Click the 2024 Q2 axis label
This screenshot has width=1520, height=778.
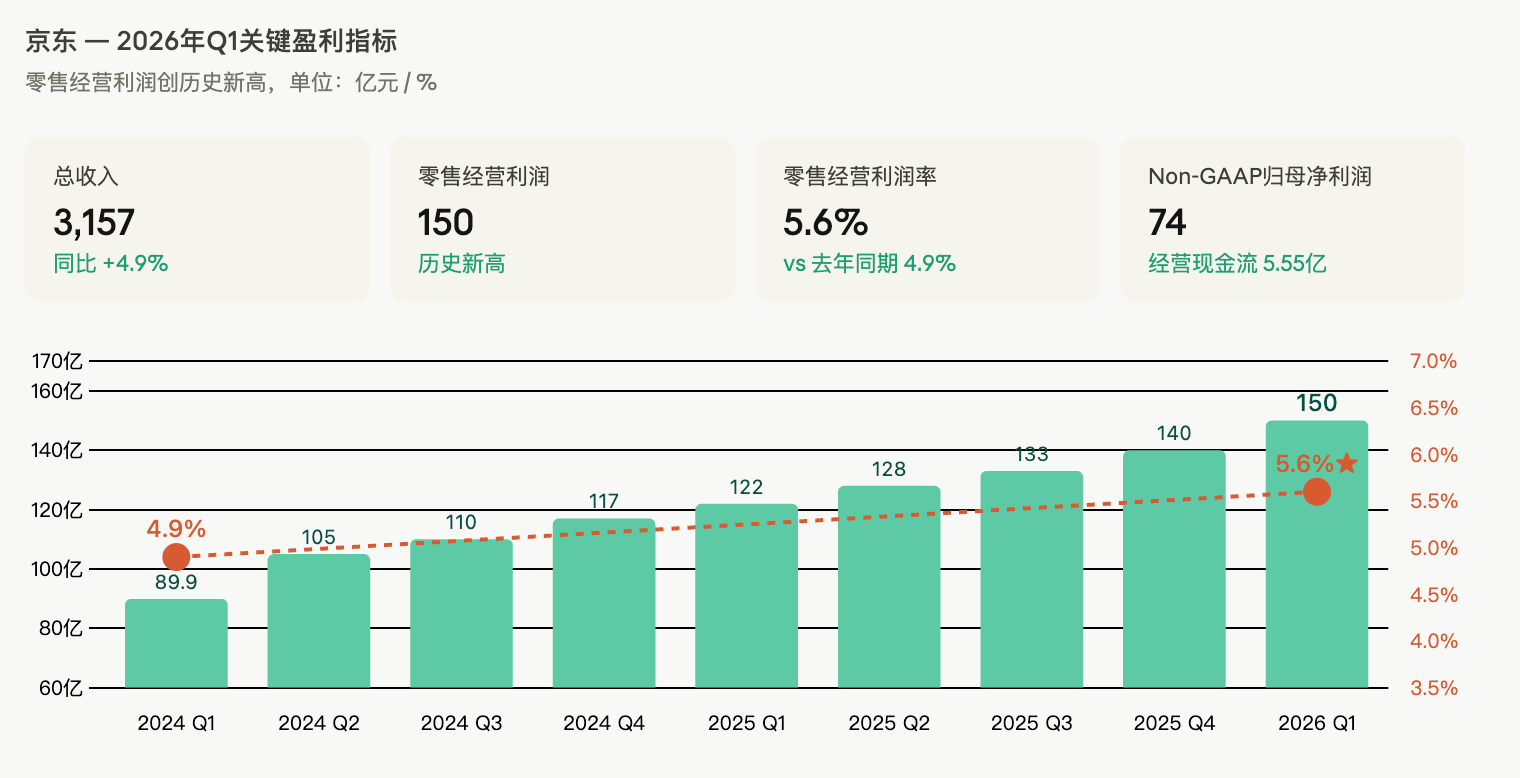[319, 723]
